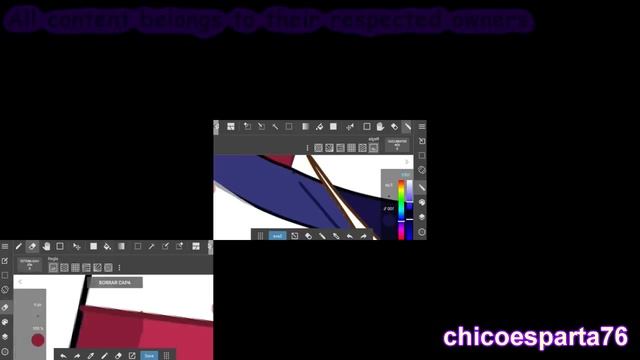Select Move tool in lower-left window toolbar
The height and width of the screenshot is (360, 640).
(76, 246)
